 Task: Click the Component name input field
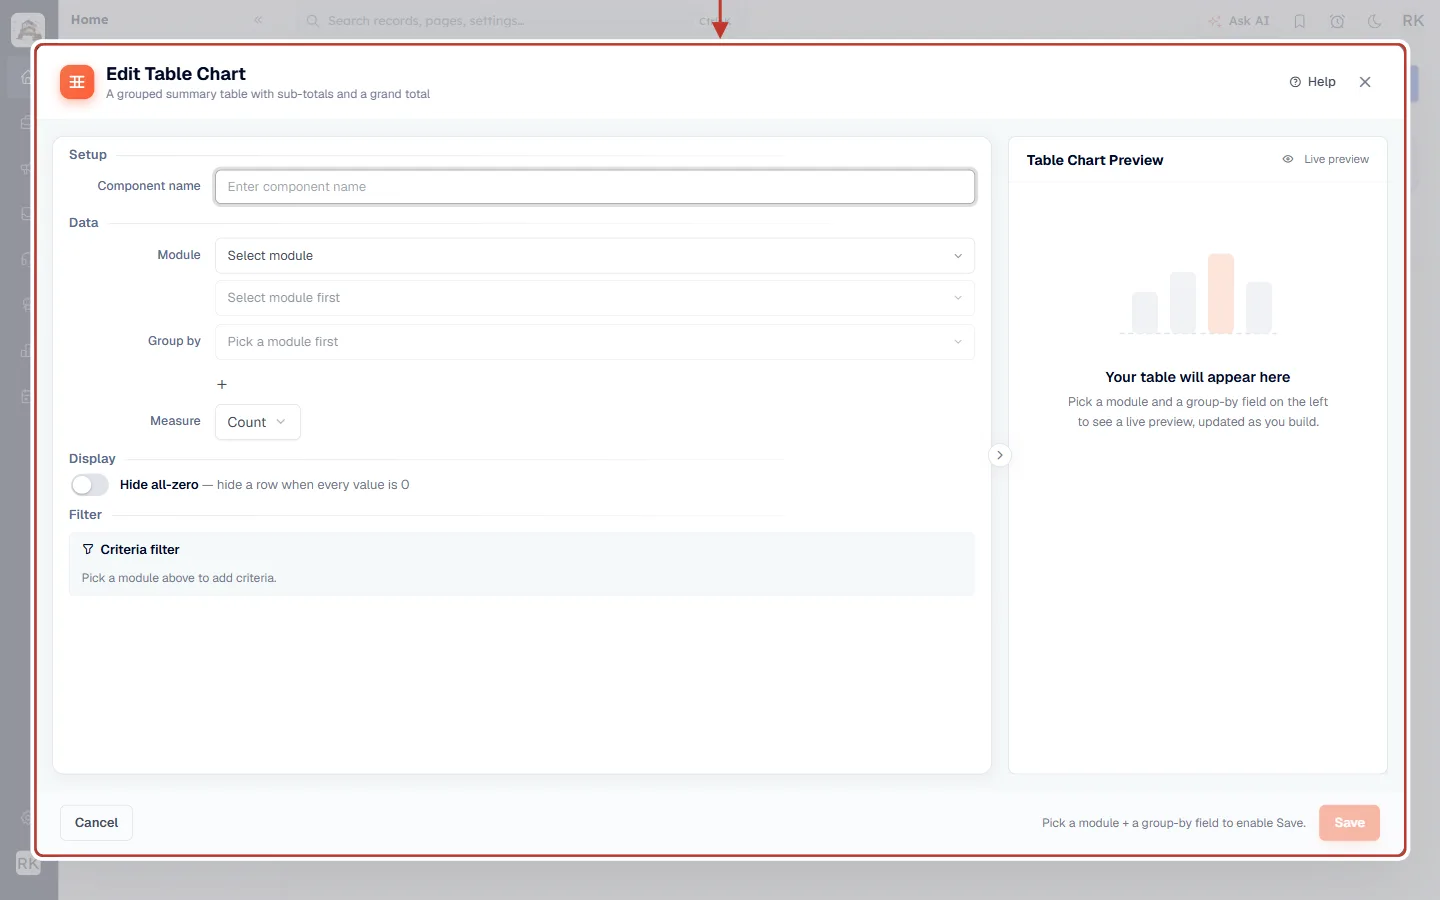[595, 187]
